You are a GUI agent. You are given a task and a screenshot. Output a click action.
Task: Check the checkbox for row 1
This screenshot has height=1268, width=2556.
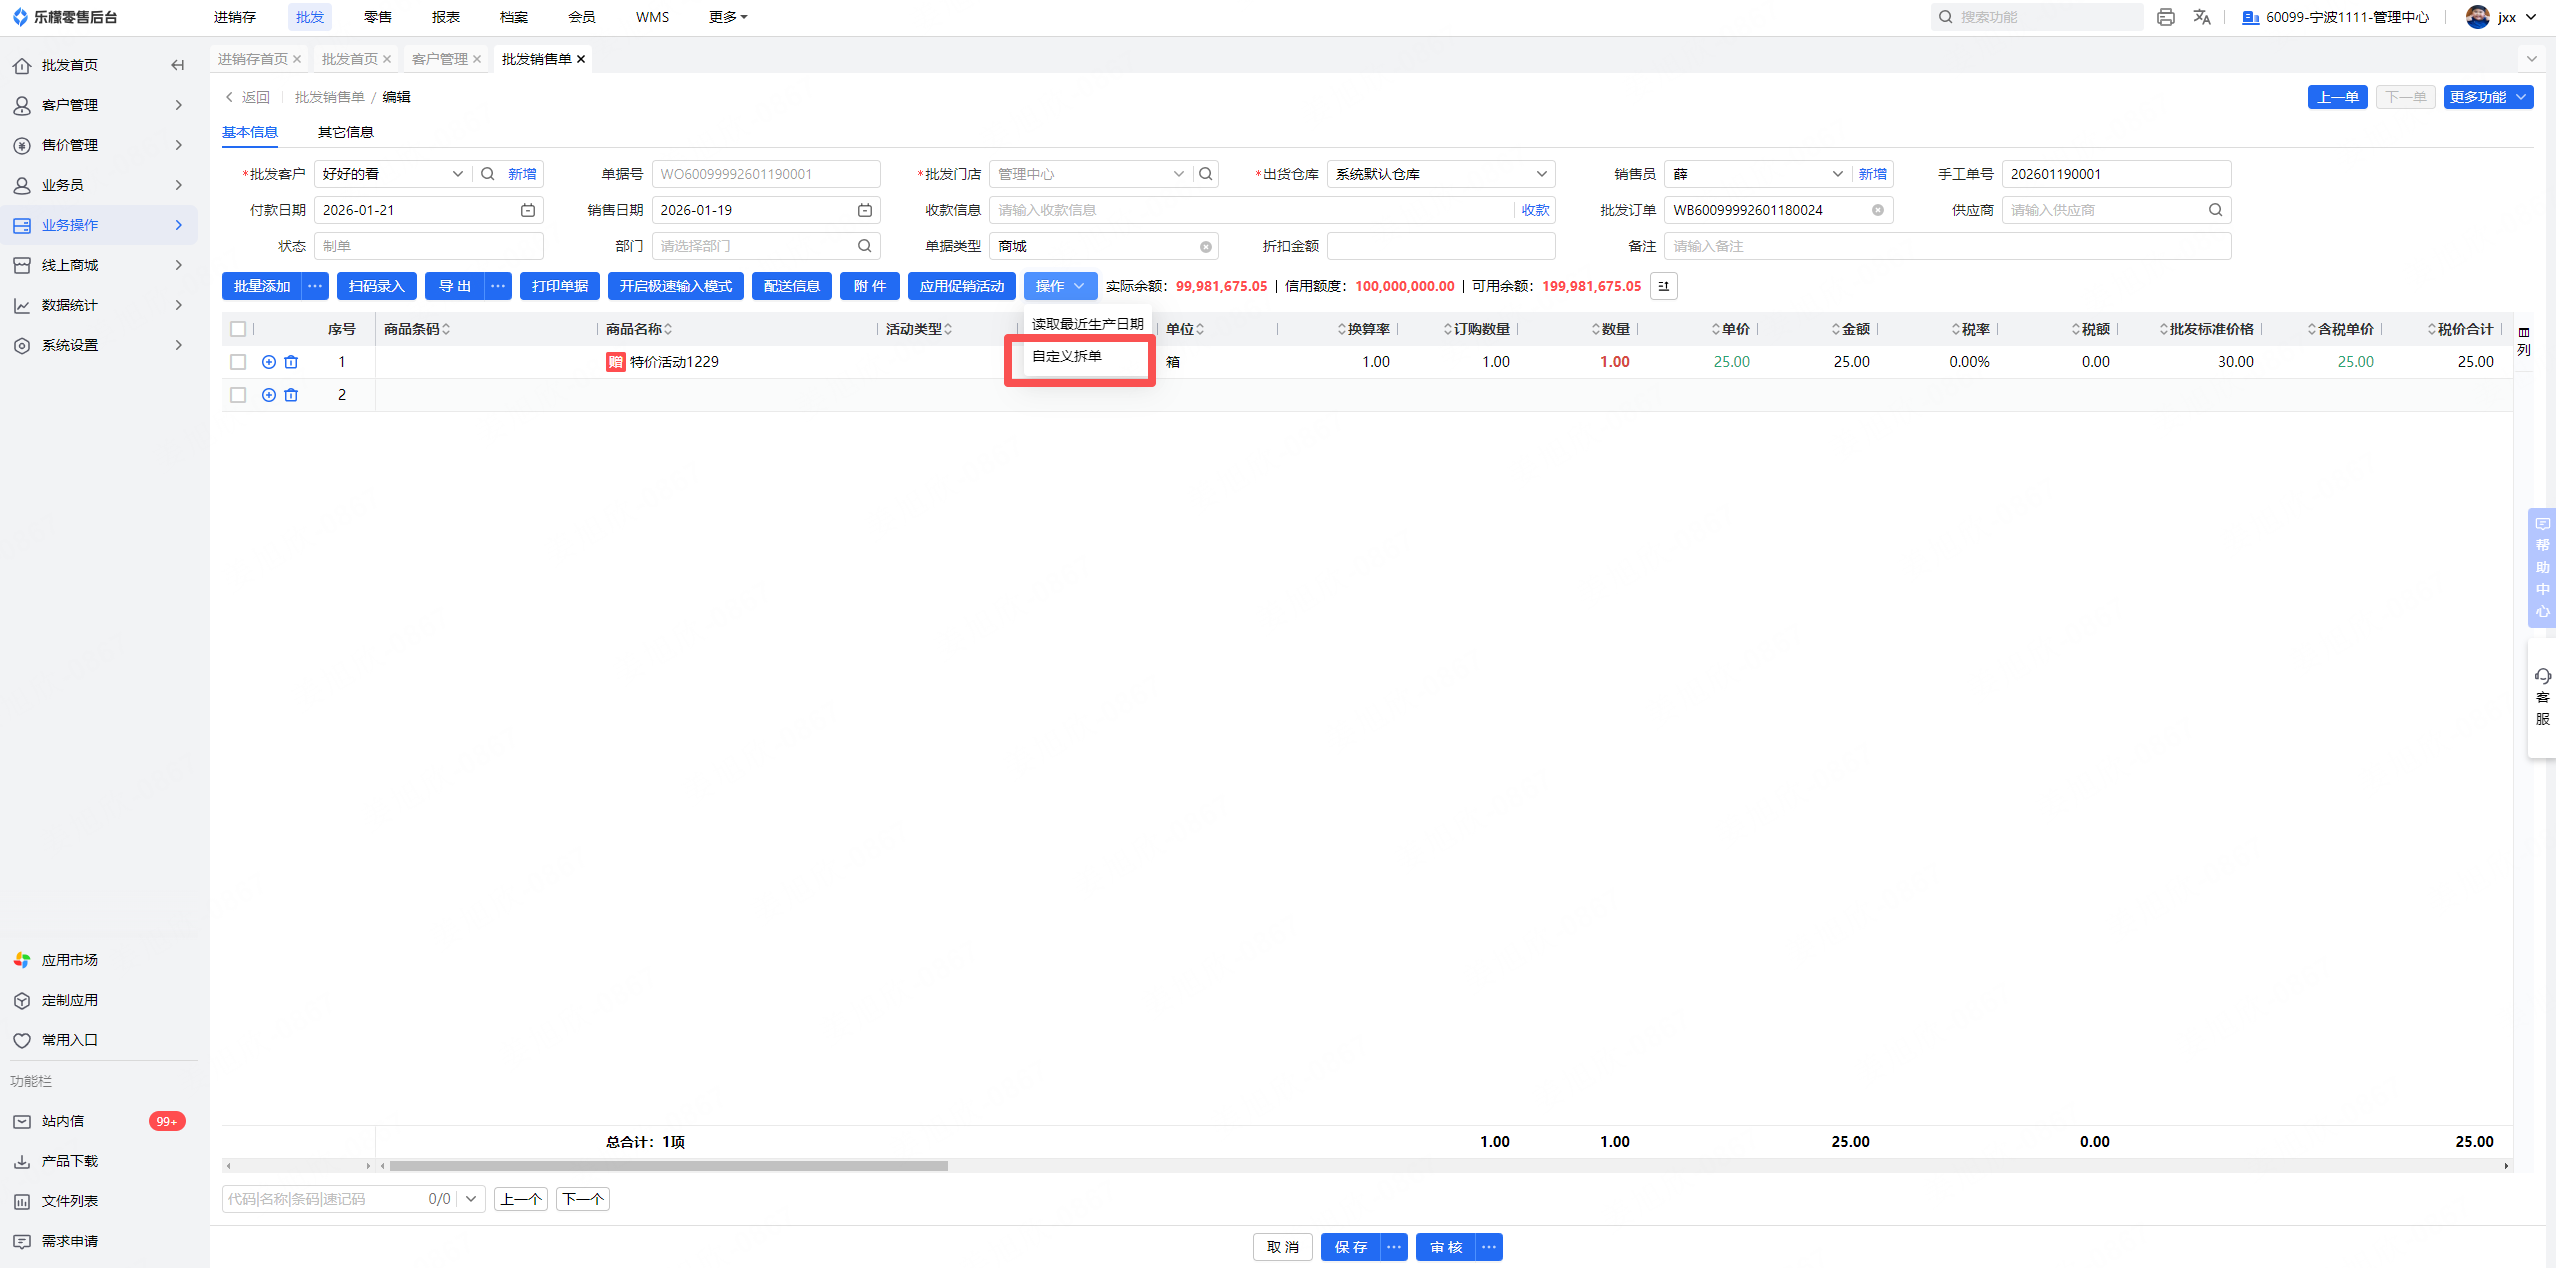238,362
